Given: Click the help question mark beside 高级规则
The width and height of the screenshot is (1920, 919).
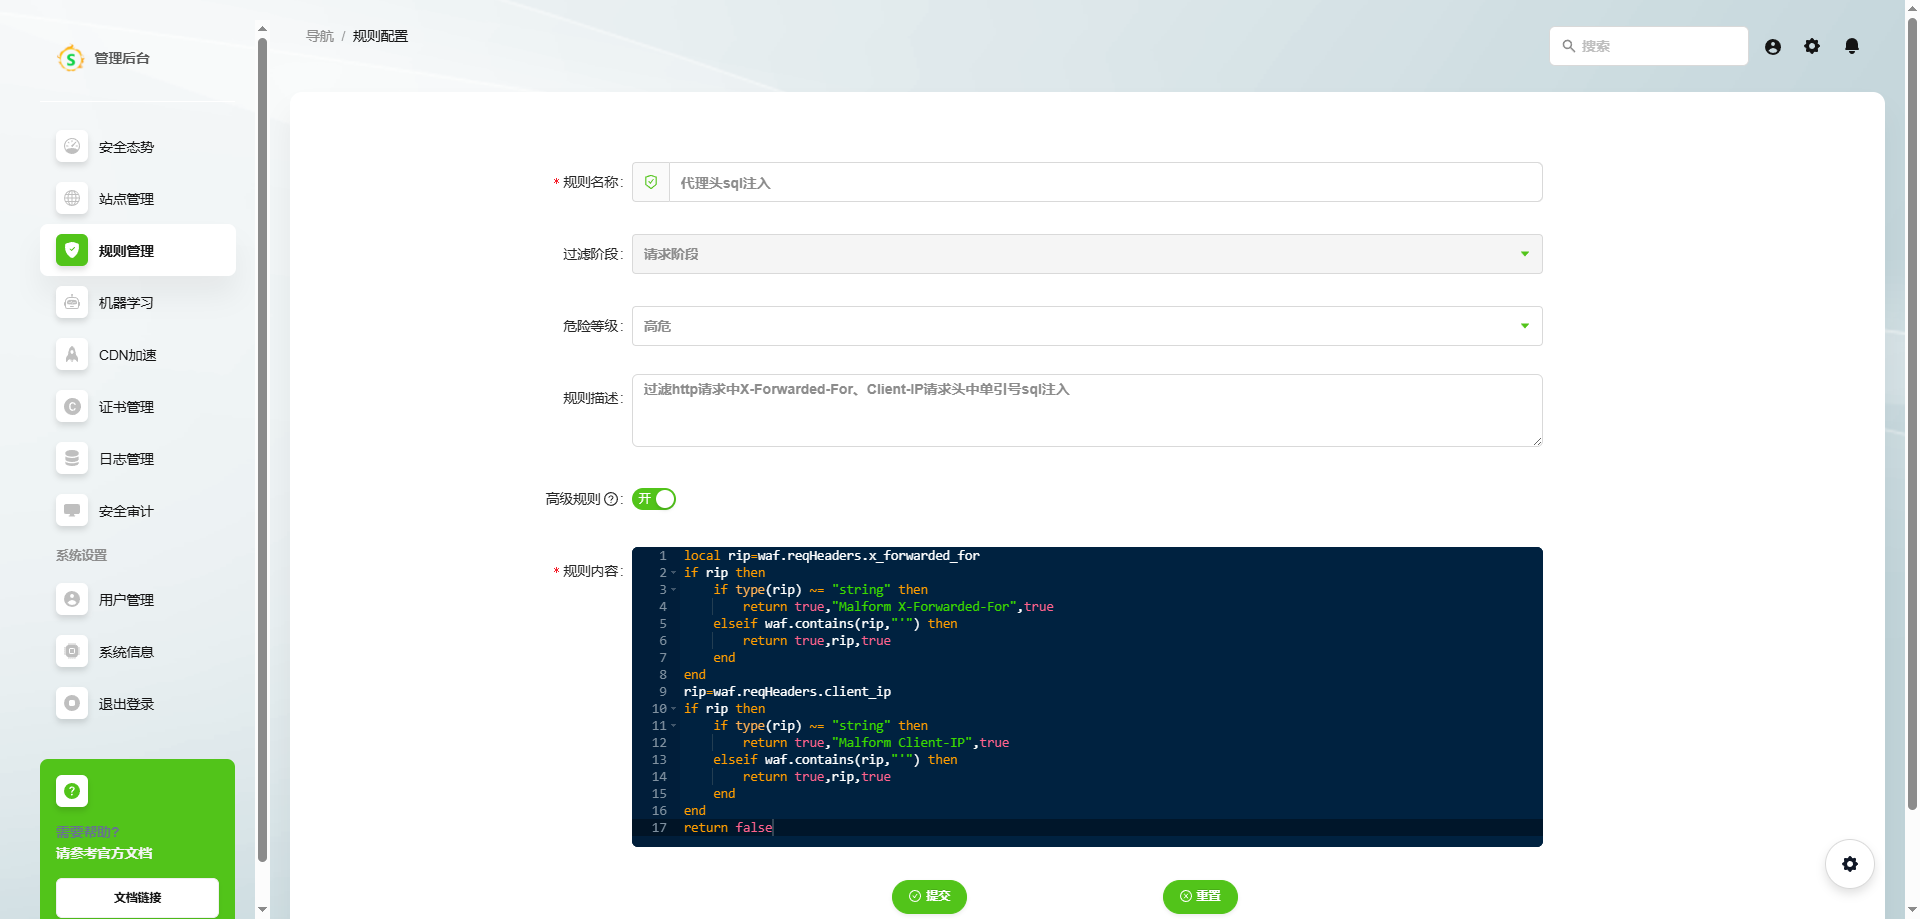Looking at the screenshot, I should tap(611, 499).
